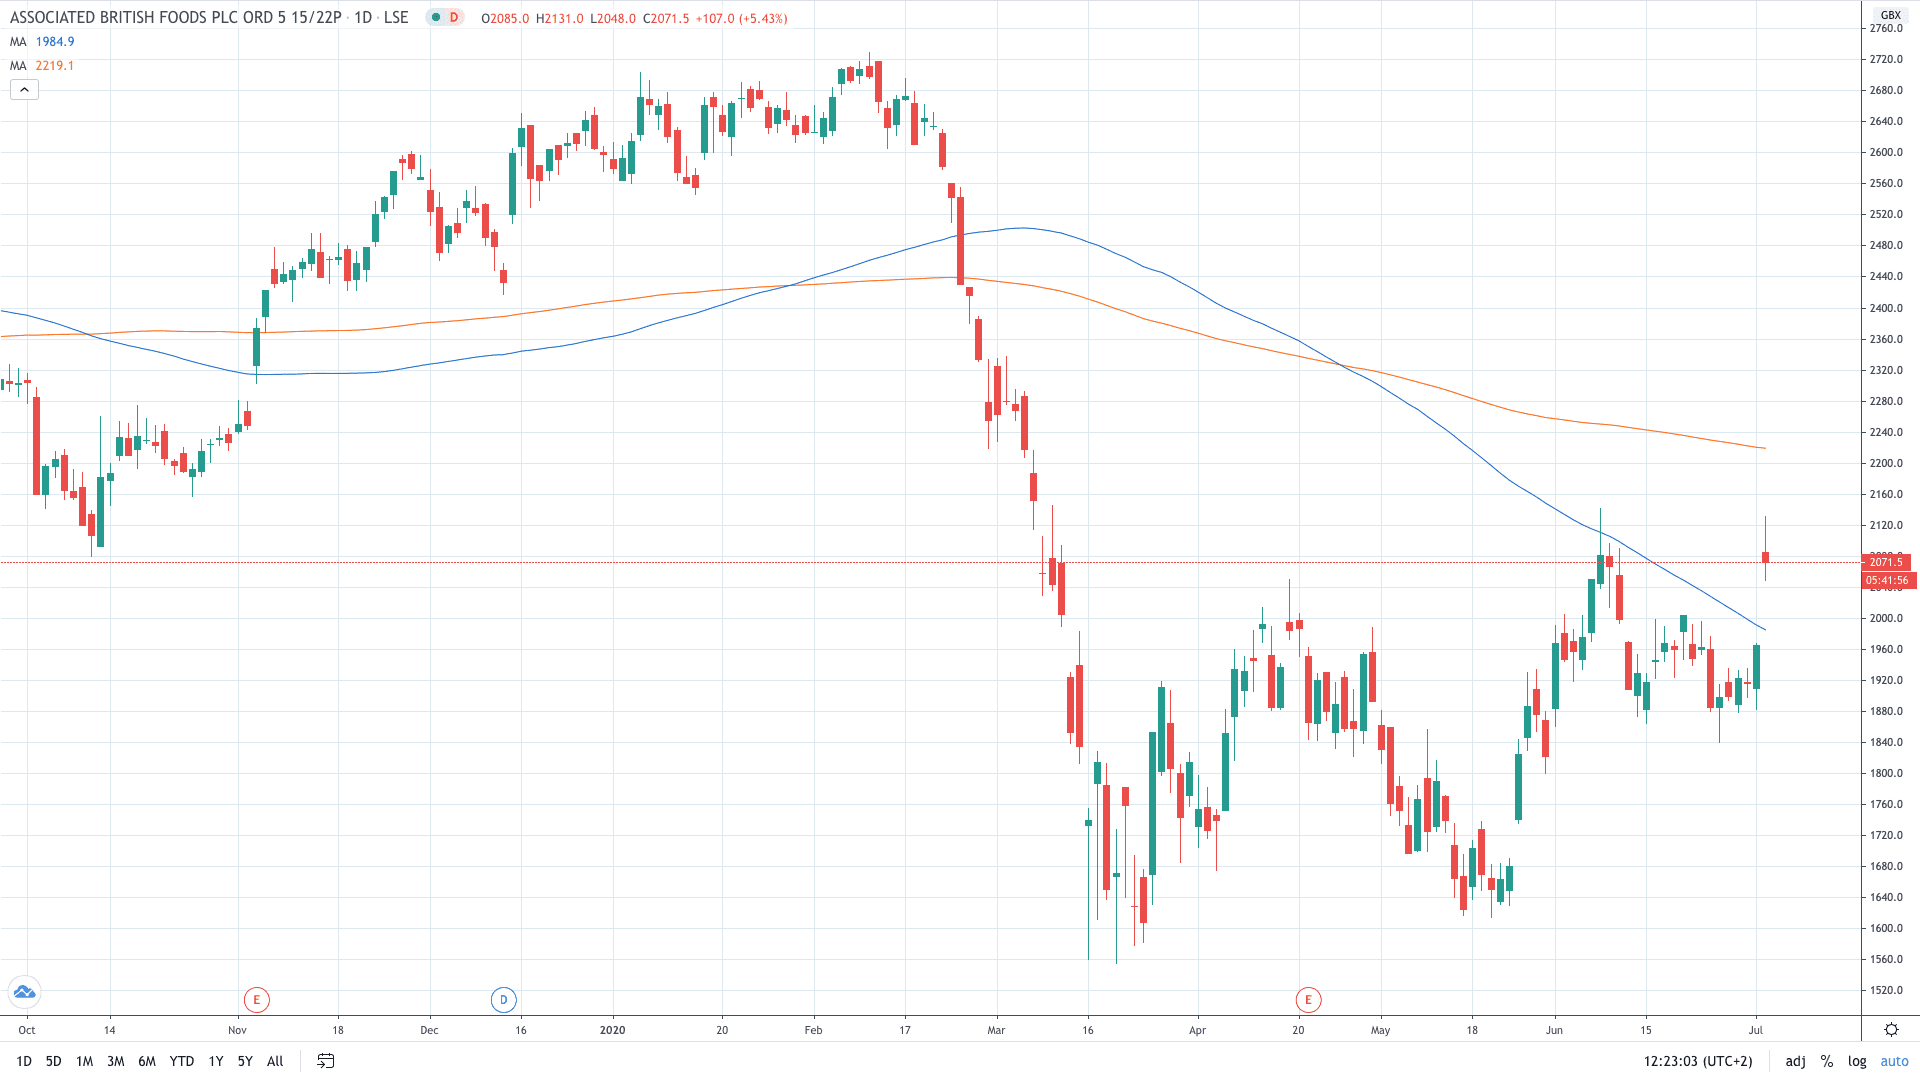Click the blue dividend D marker

(x=504, y=999)
